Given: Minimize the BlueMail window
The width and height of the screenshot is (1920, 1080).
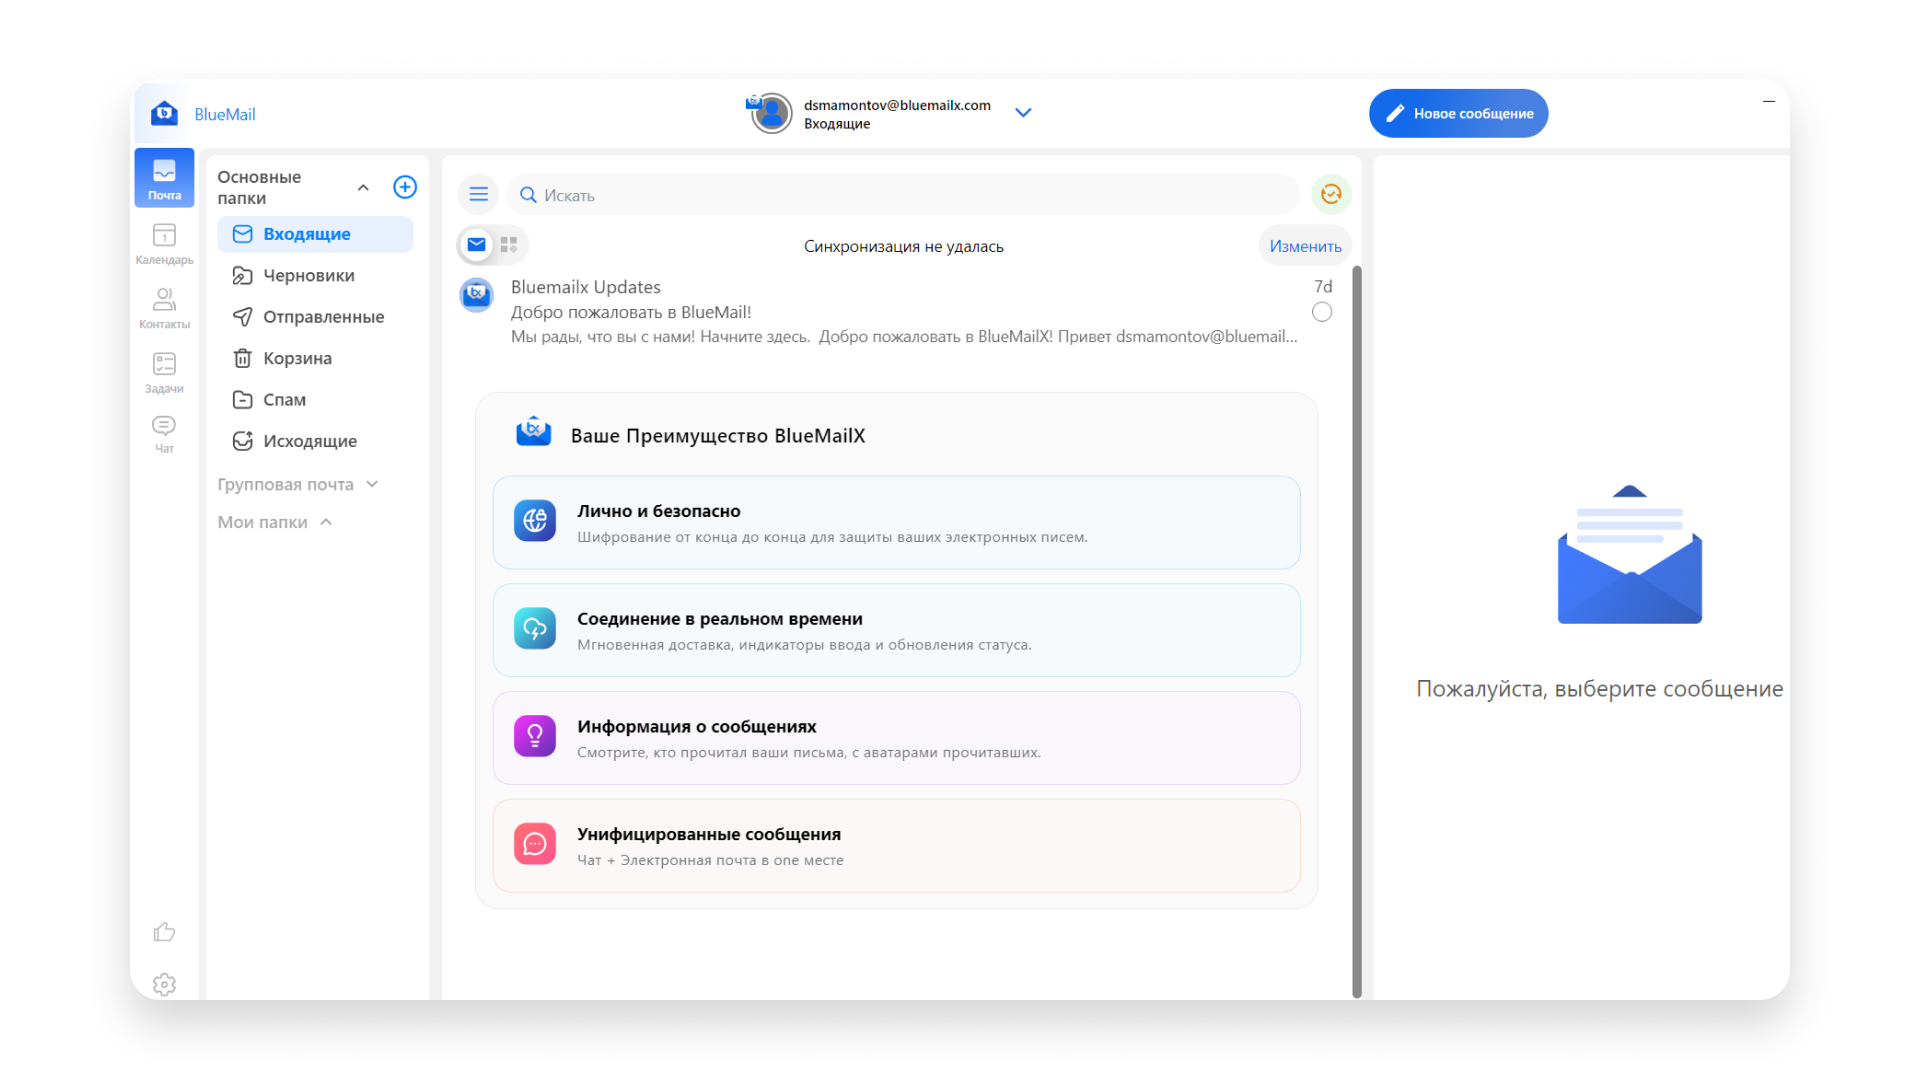Looking at the screenshot, I should [x=1769, y=101].
